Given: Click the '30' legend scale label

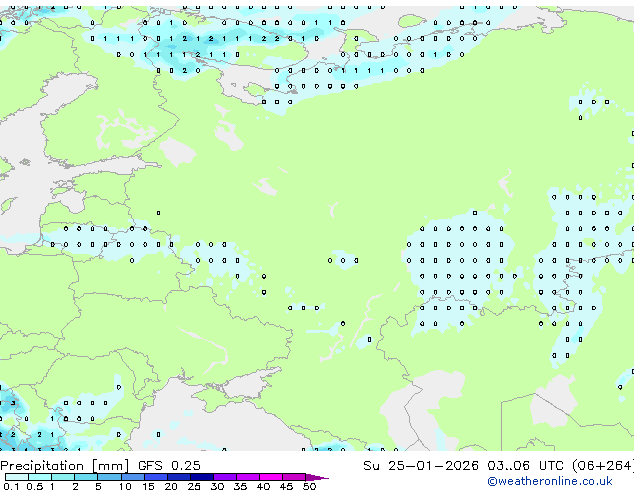Looking at the screenshot, I should click(x=217, y=486).
